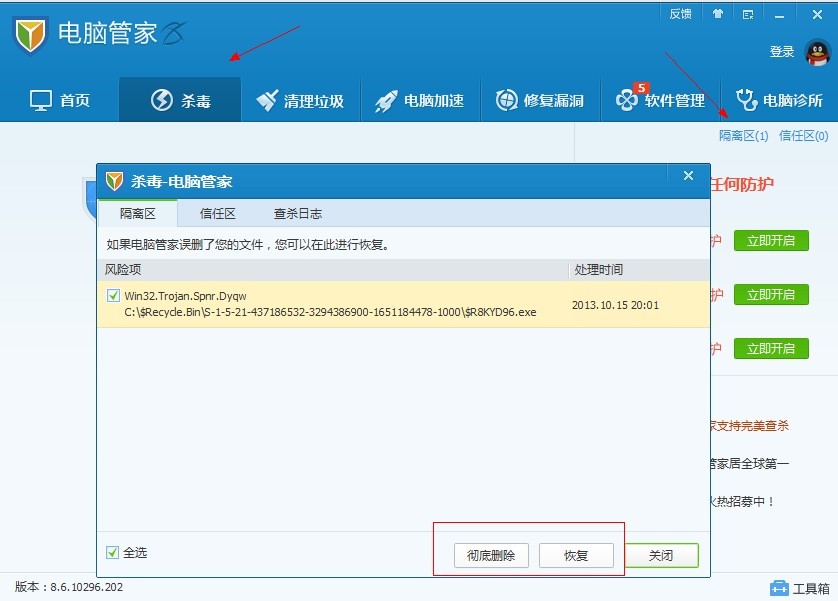Uncheck the Win32.Trojan.Spnr.Dyqw item checkbox
Viewport: 838px width, 601px height.
pos(113,295)
